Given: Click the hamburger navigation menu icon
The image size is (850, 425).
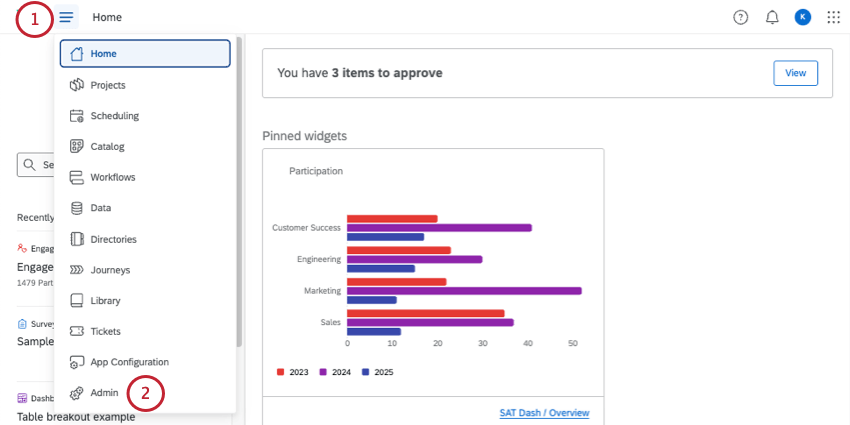Looking at the screenshot, I should 66,17.
